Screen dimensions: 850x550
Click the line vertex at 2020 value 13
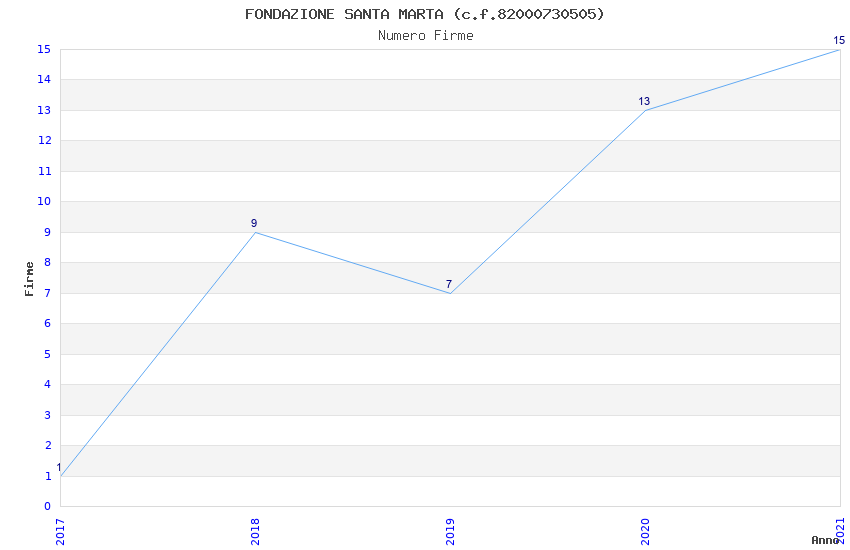pyautogui.click(x=645, y=111)
